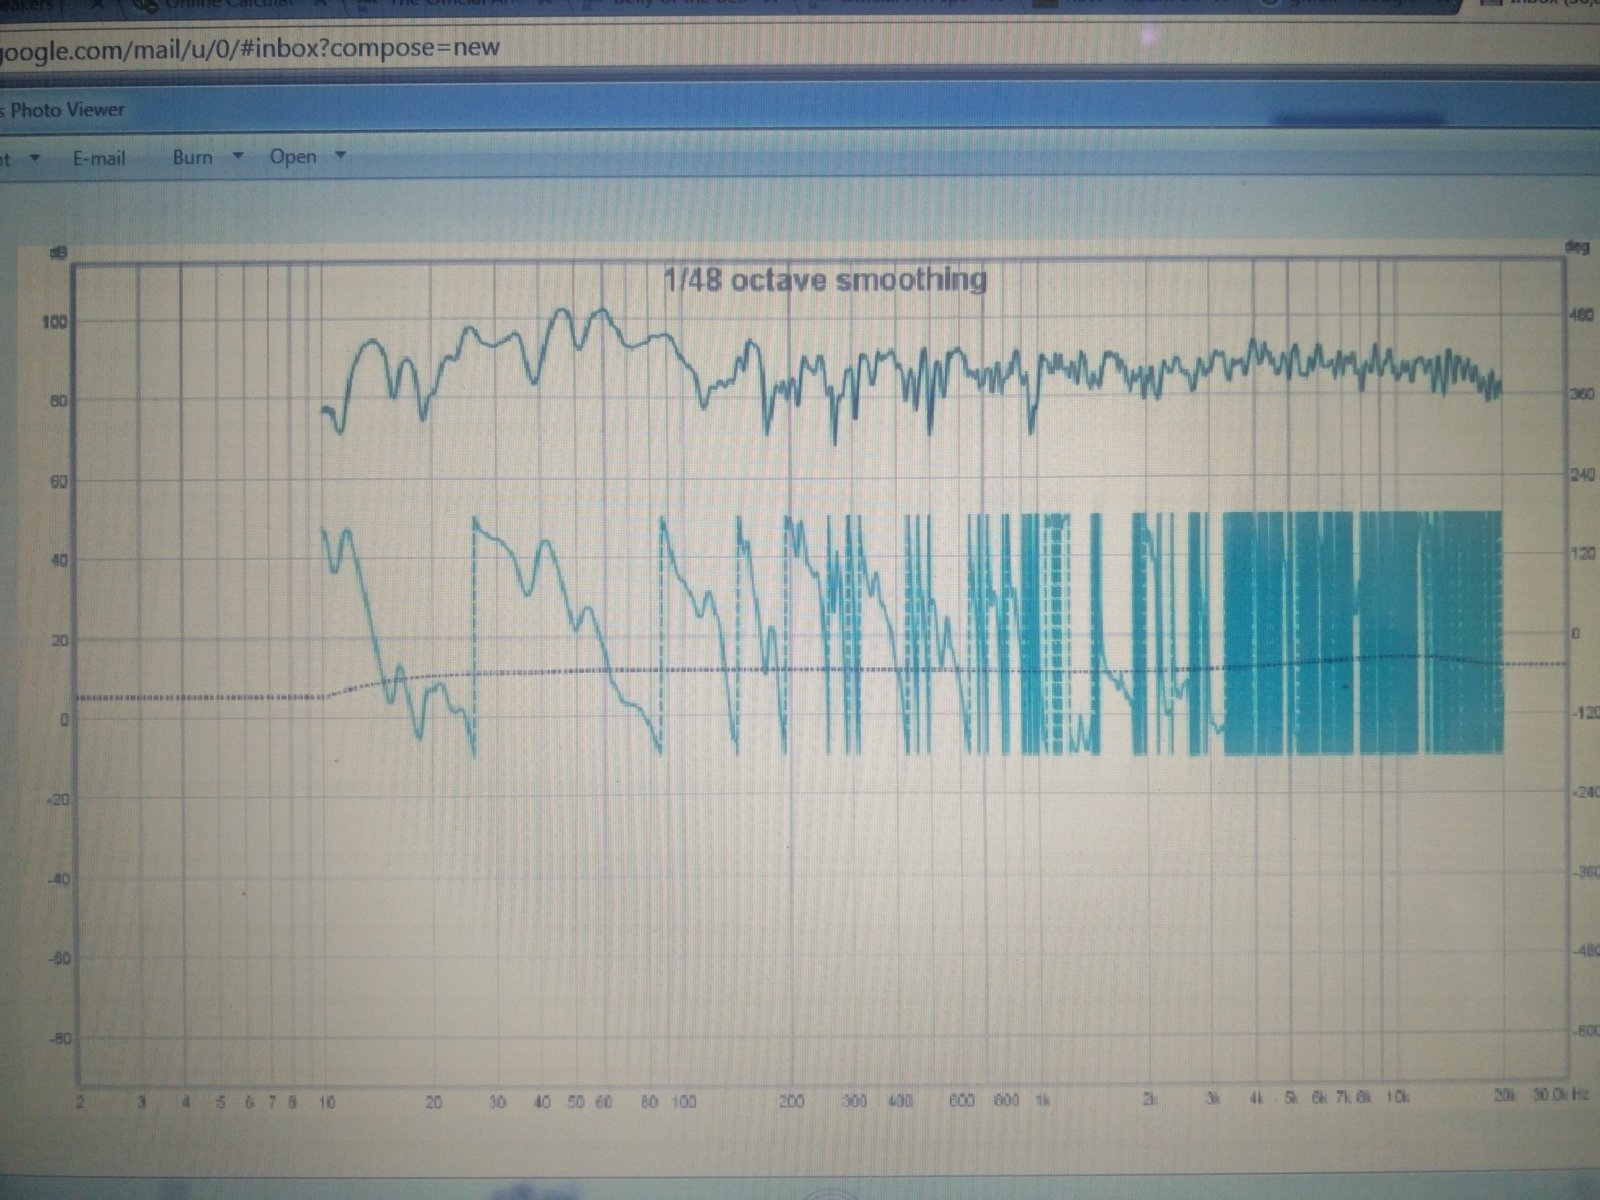Click the E-mail toolbar button
Screen dimensions: 1600x1200
coord(99,158)
